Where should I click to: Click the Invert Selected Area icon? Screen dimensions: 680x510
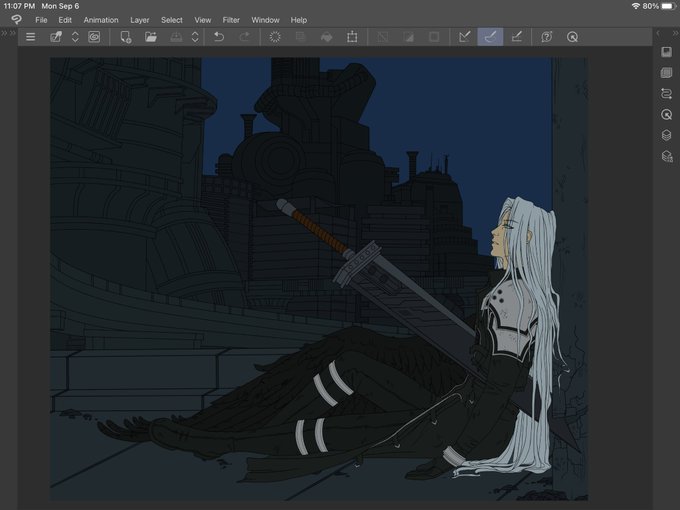tap(408, 37)
